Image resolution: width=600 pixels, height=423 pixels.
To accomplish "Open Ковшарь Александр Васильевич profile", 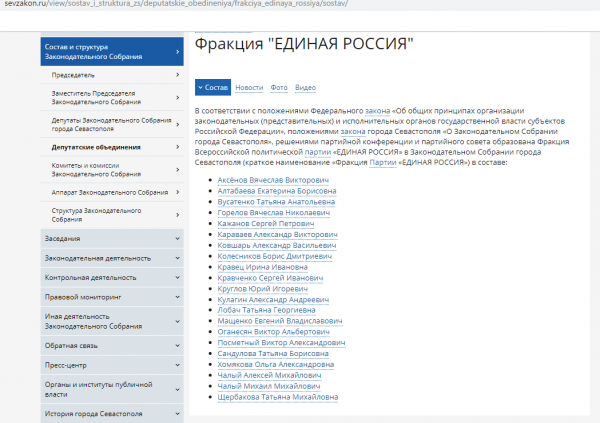I will (277, 245).
